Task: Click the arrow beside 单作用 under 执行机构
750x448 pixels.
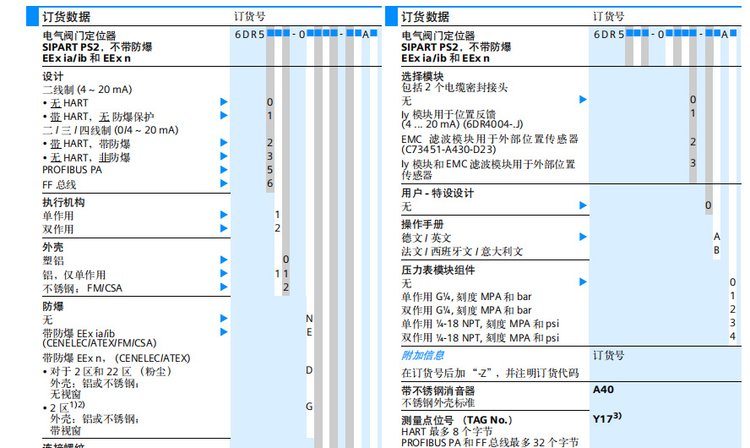Action: coord(224,215)
